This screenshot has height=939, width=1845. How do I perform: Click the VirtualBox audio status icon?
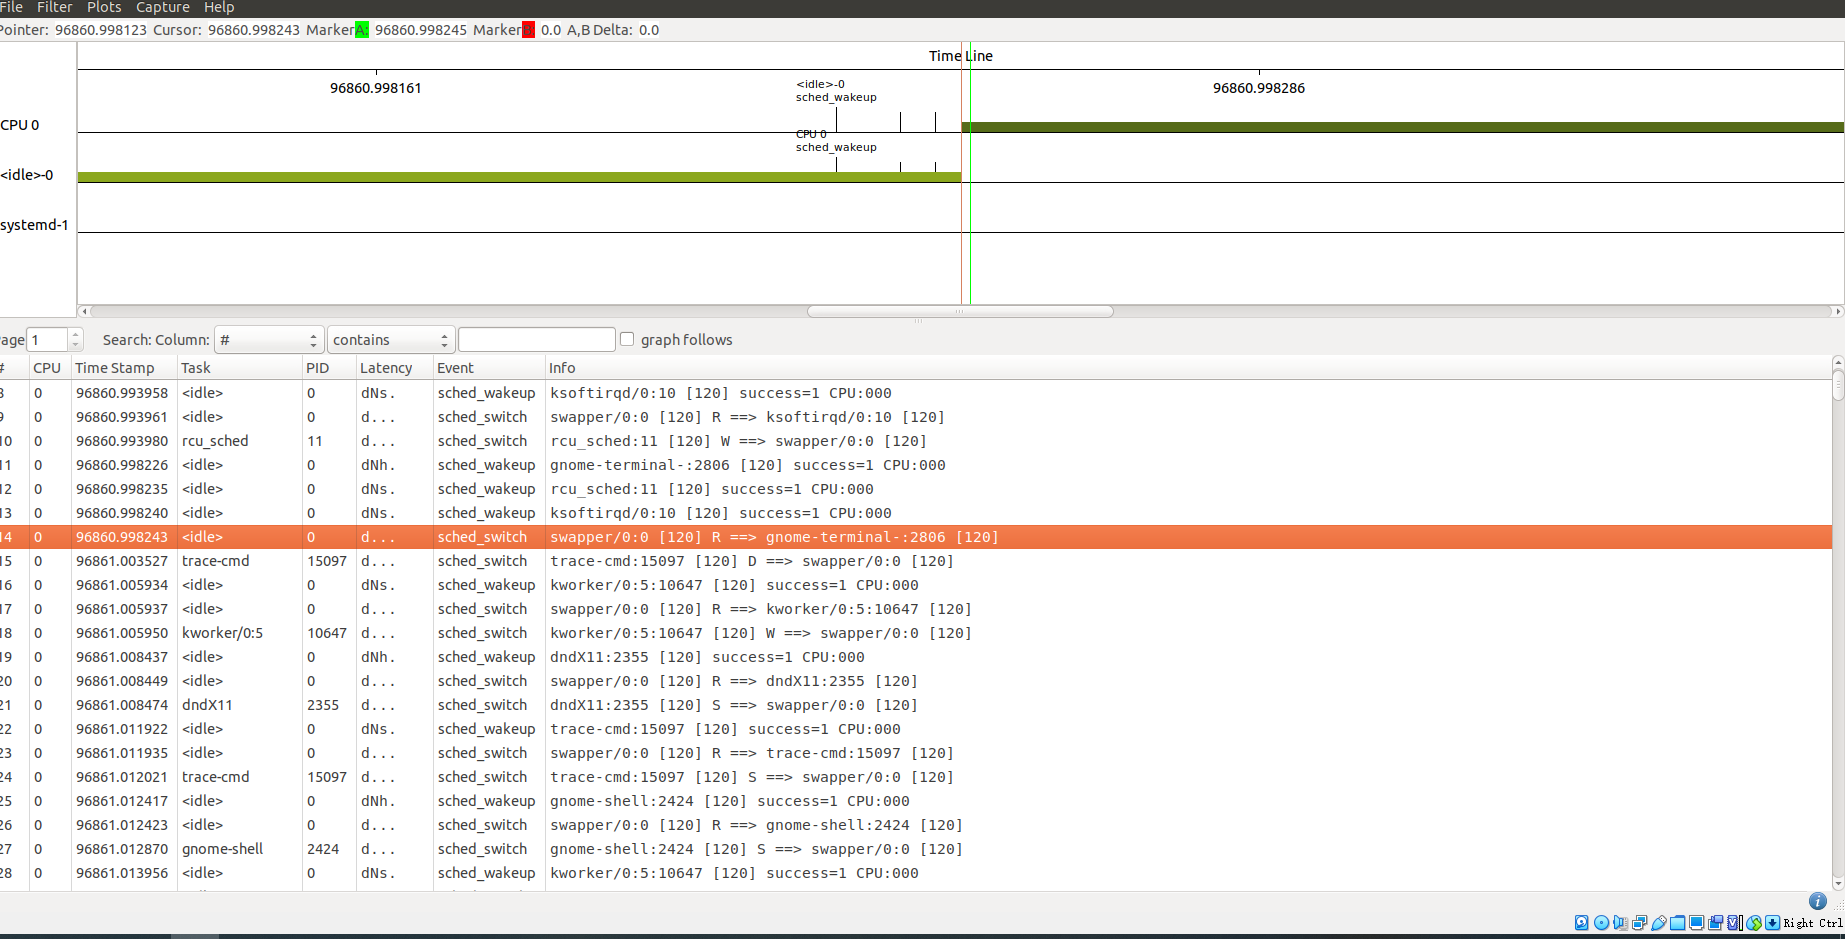(x=1620, y=922)
